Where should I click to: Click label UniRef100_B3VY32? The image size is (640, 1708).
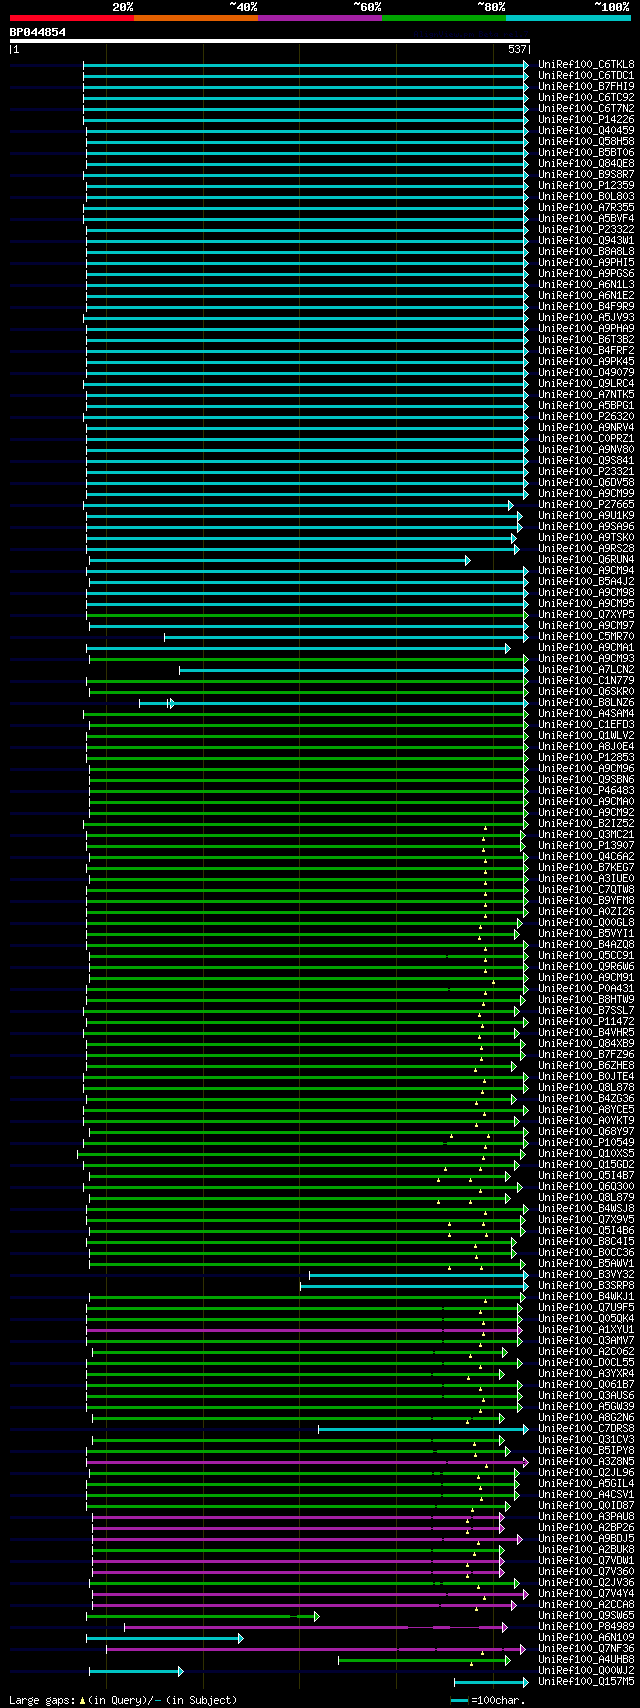pyautogui.click(x=586, y=1274)
